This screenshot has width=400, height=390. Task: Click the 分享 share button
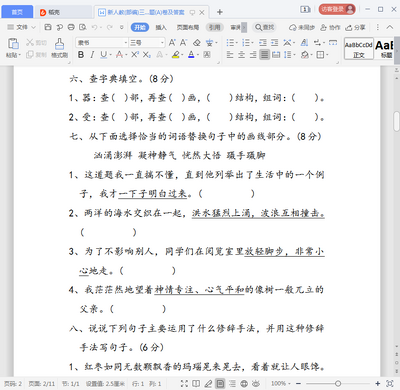coord(356,27)
